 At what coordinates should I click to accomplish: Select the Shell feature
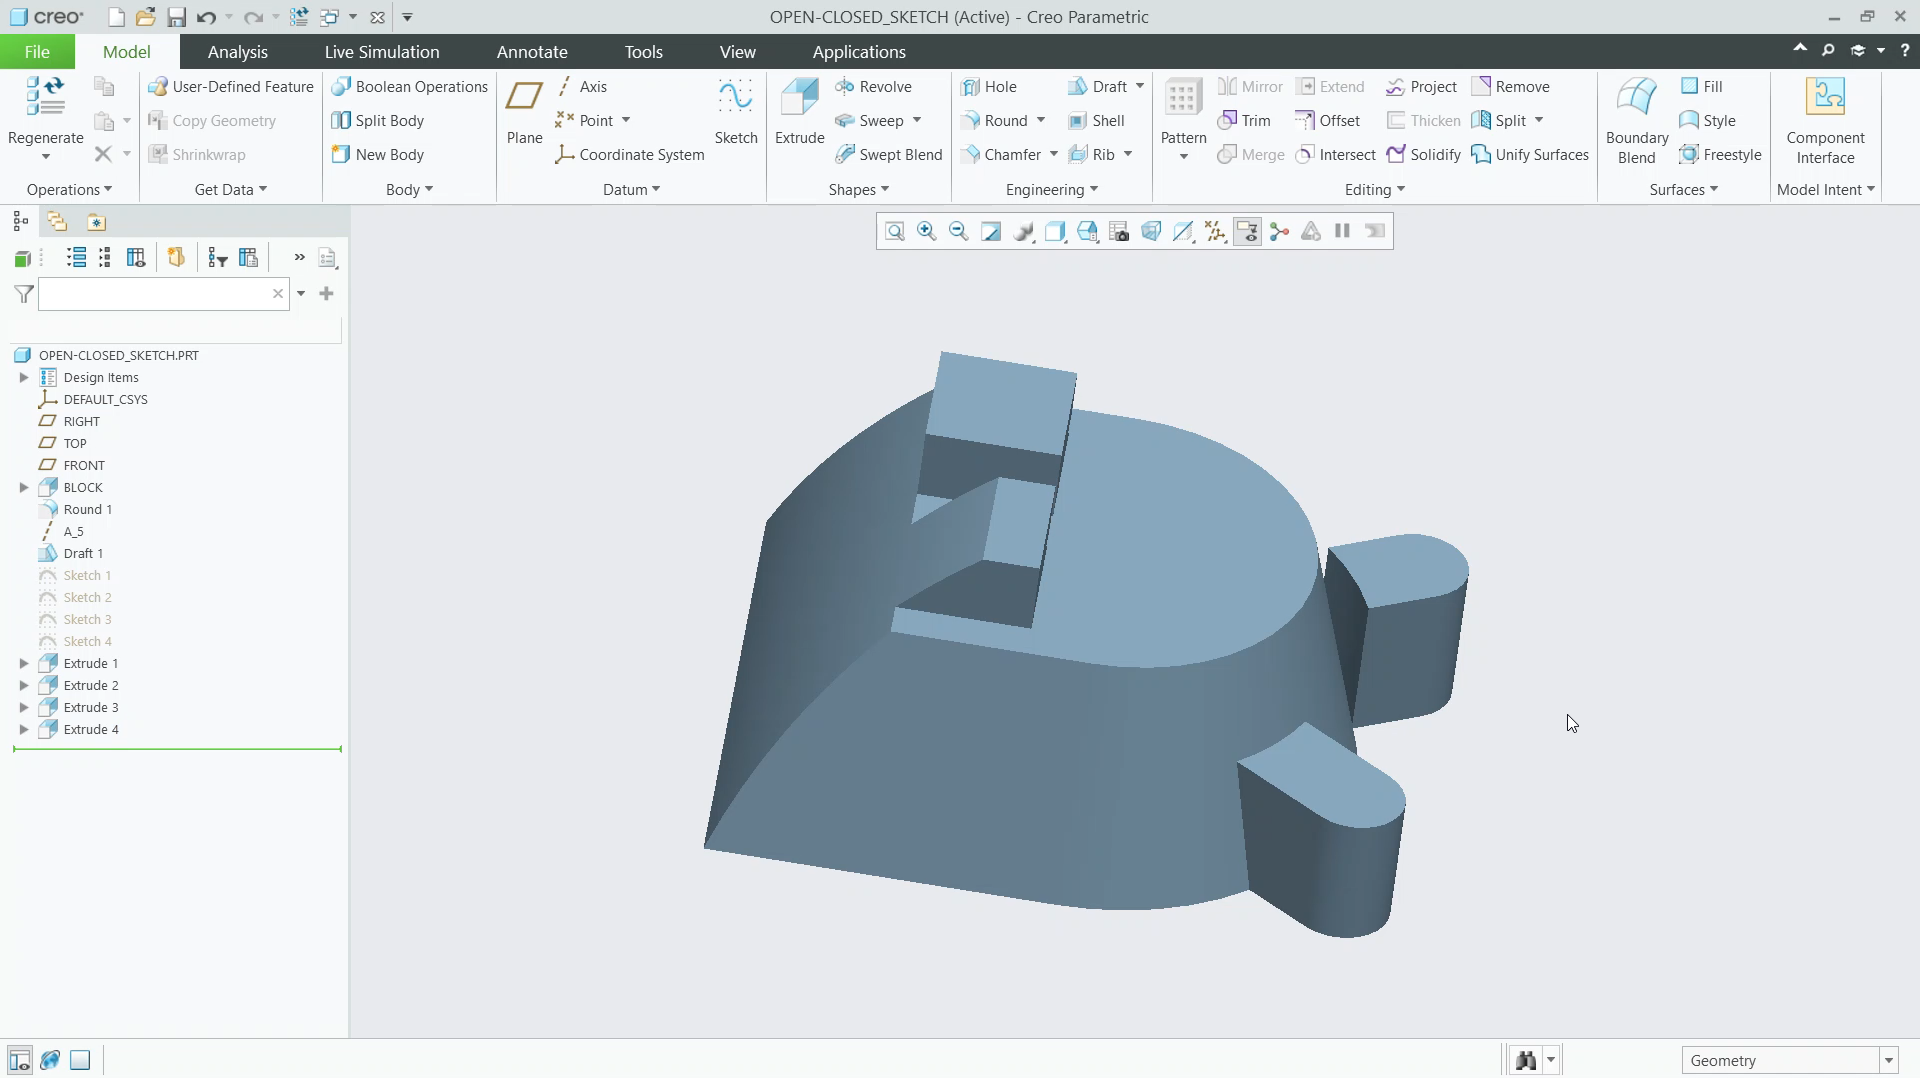tap(1096, 121)
